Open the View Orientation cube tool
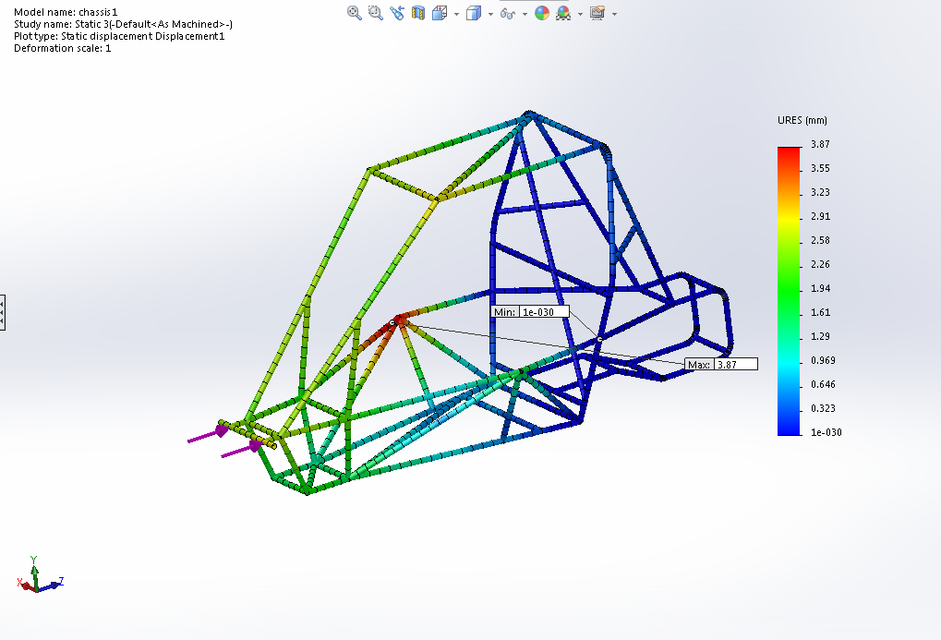The image size is (941, 640). [x=440, y=13]
